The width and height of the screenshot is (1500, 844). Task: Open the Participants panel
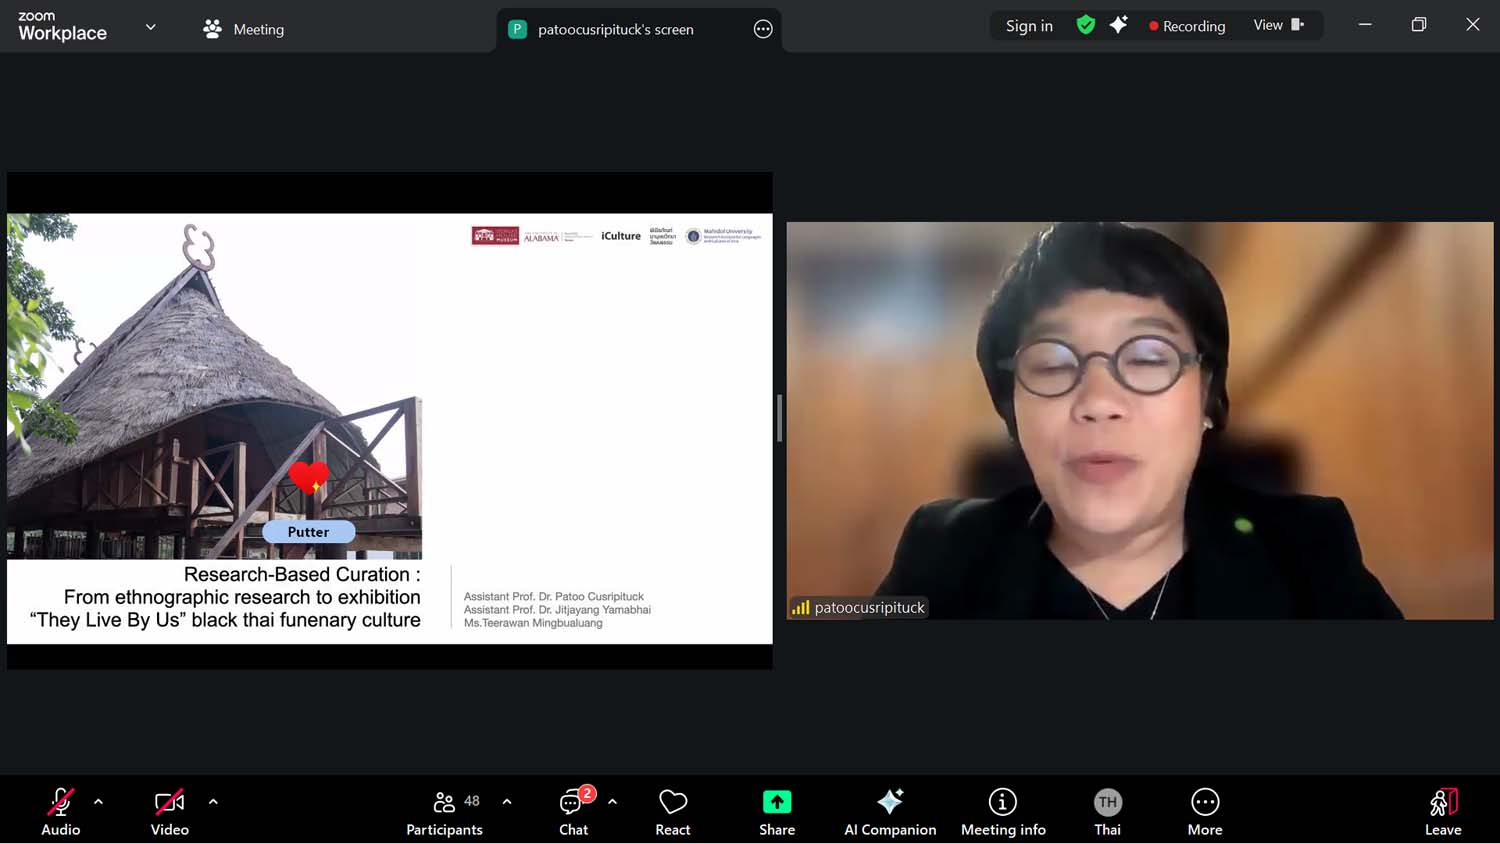(445, 811)
